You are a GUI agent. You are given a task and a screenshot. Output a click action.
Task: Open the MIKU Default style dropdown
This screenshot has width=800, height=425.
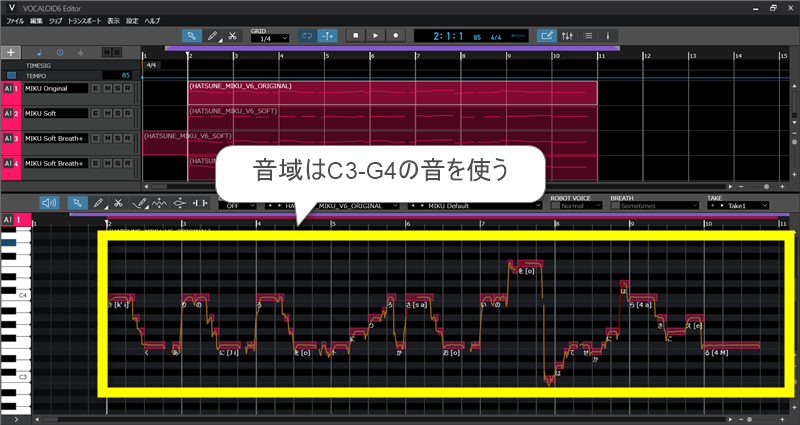pyautogui.click(x=474, y=206)
